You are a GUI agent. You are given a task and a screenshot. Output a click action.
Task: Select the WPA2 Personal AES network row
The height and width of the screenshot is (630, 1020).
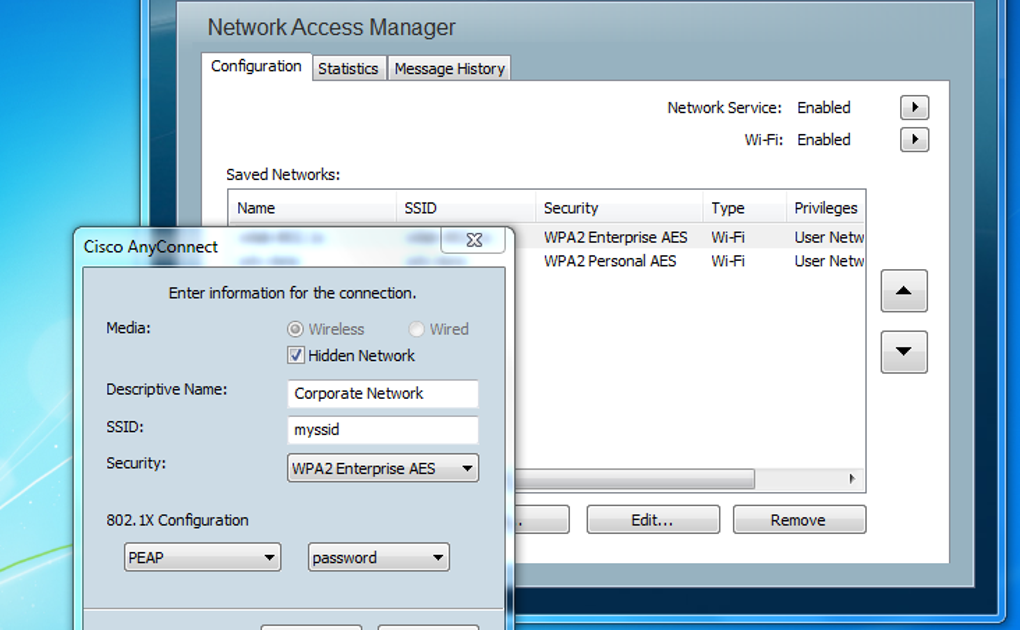690,261
